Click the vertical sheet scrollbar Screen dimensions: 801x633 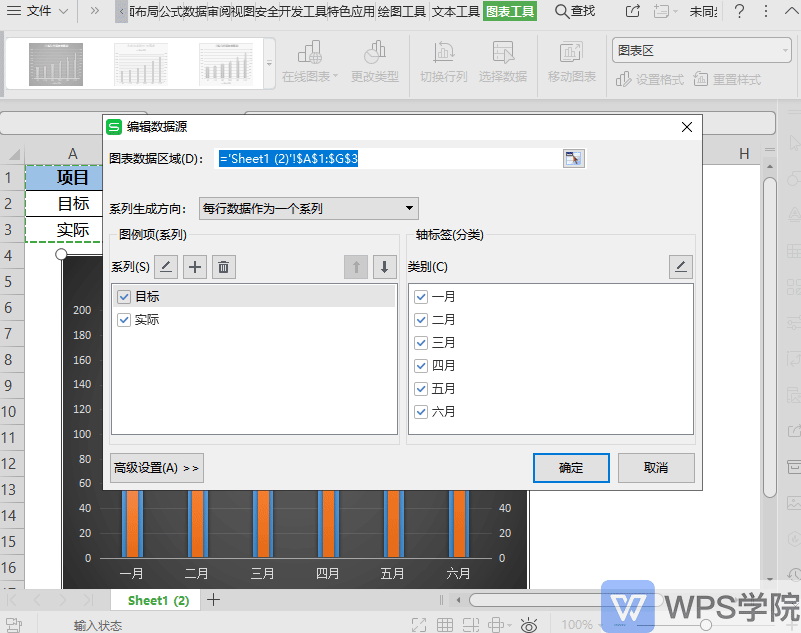tap(770, 337)
